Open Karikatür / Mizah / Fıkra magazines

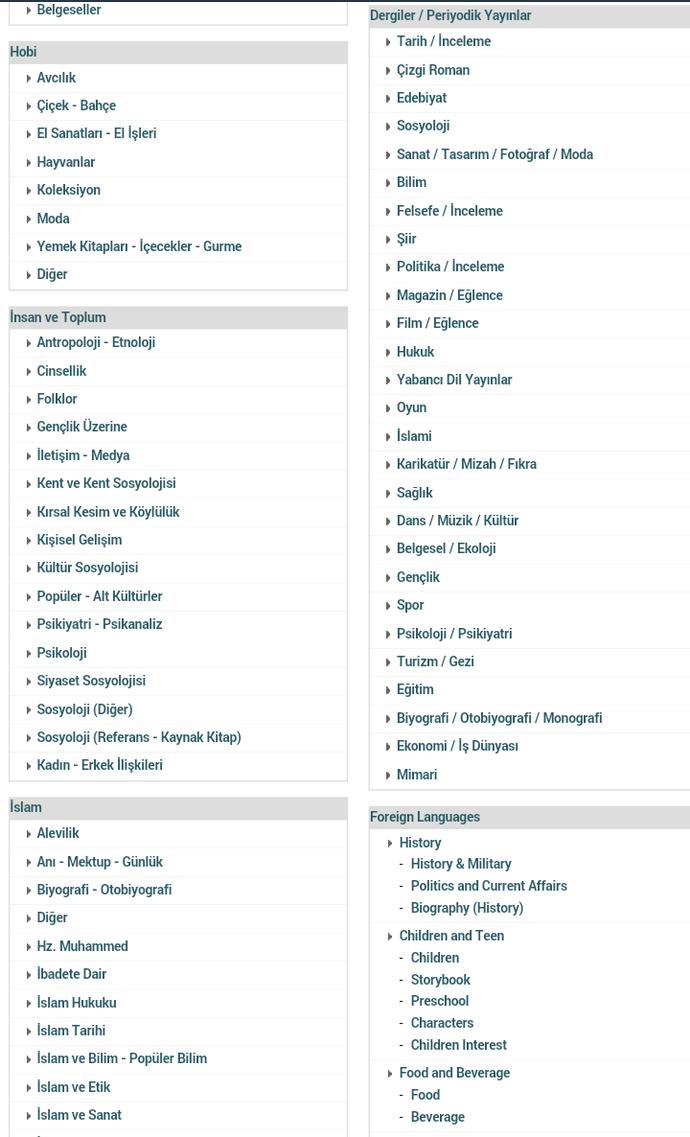(x=467, y=464)
